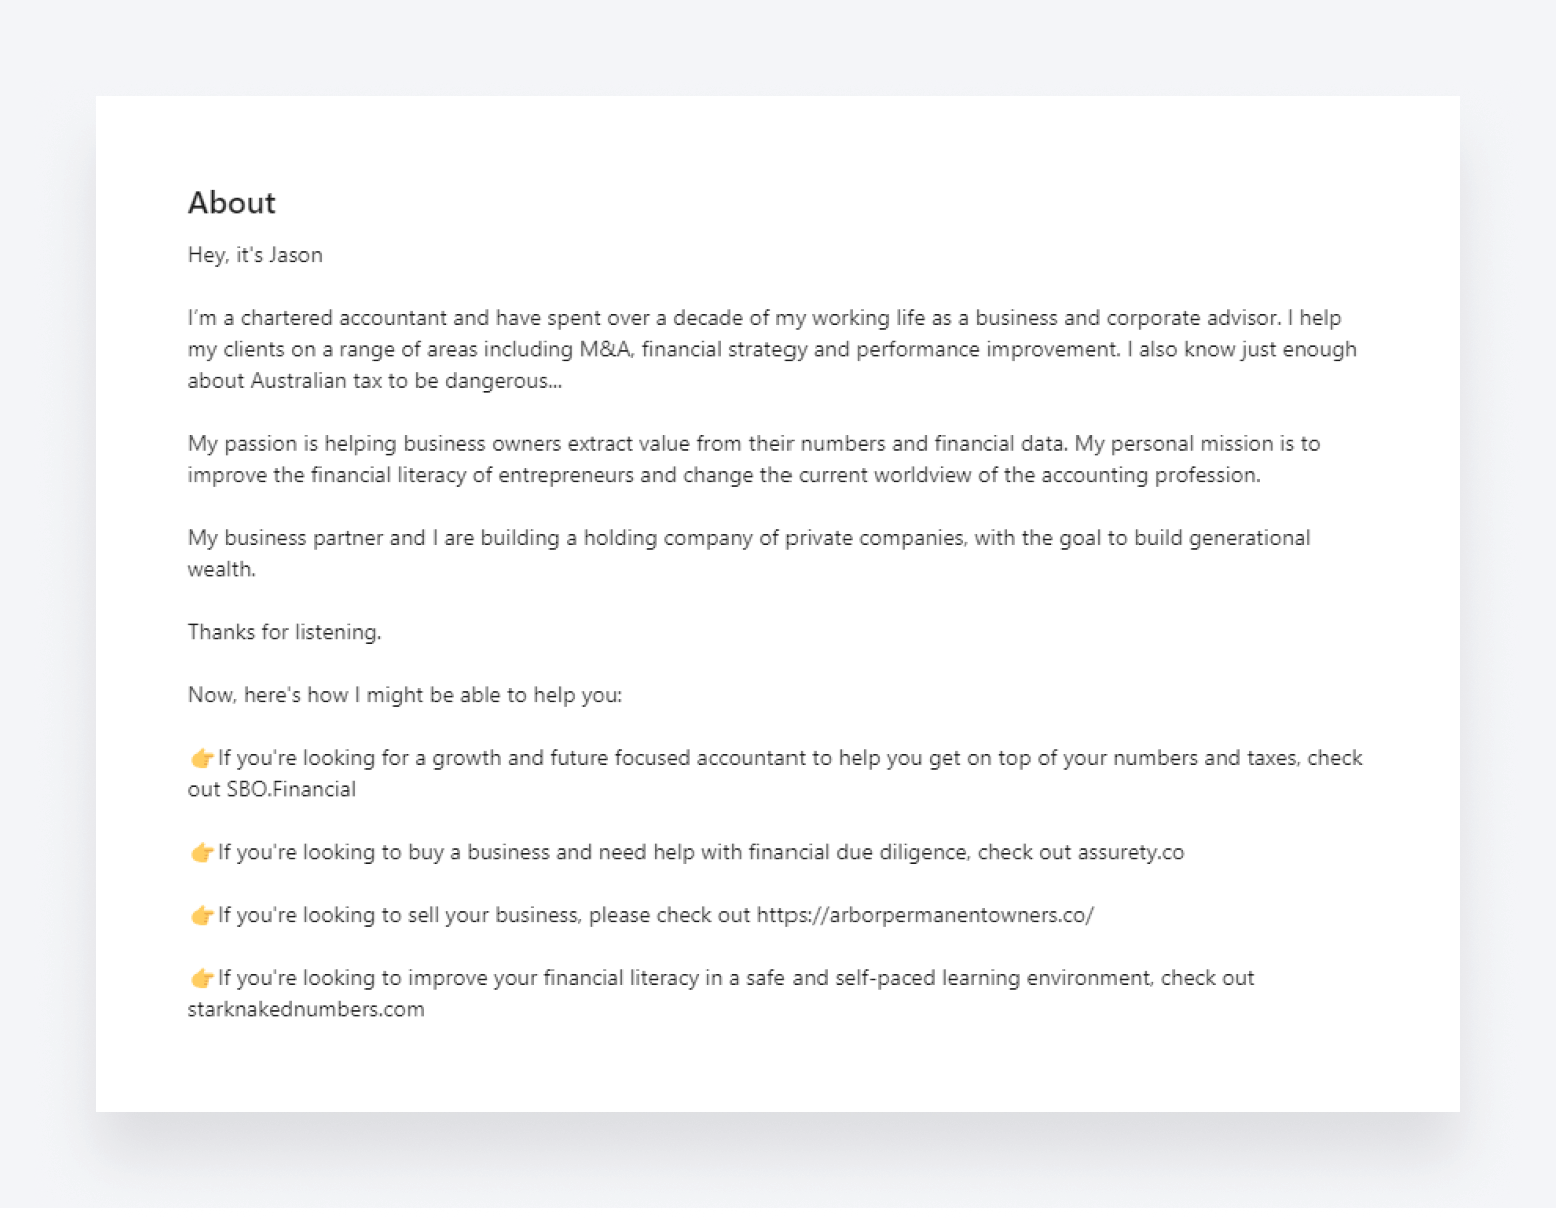Click the pointing hand emoji before growth accountant line
1556x1220 pixels.
(202, 759)
